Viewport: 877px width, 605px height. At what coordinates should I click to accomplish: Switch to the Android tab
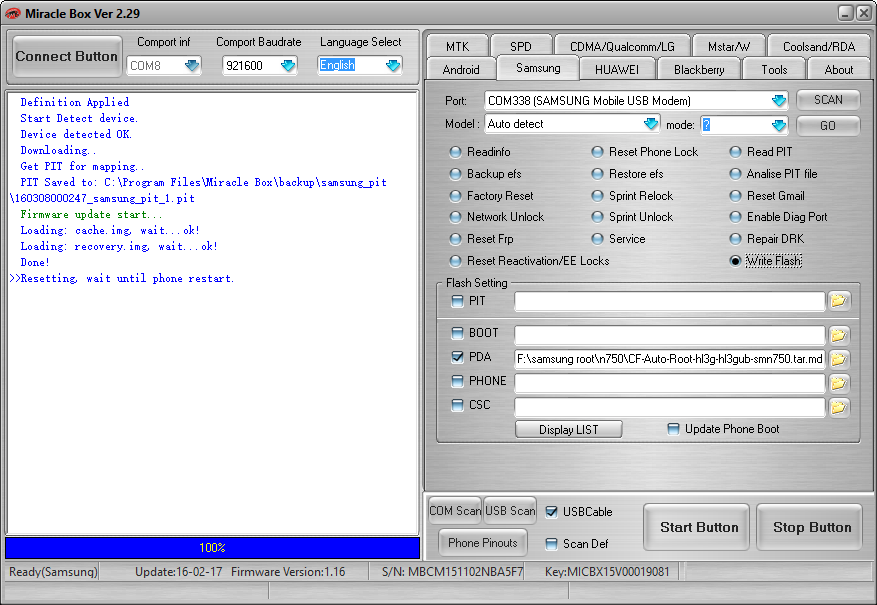coord(461,69)
